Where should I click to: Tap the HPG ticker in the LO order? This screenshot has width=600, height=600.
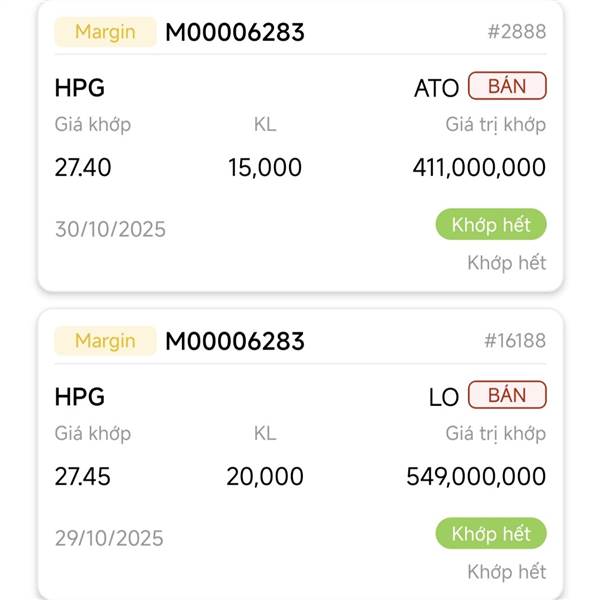[x=79, y=397]
